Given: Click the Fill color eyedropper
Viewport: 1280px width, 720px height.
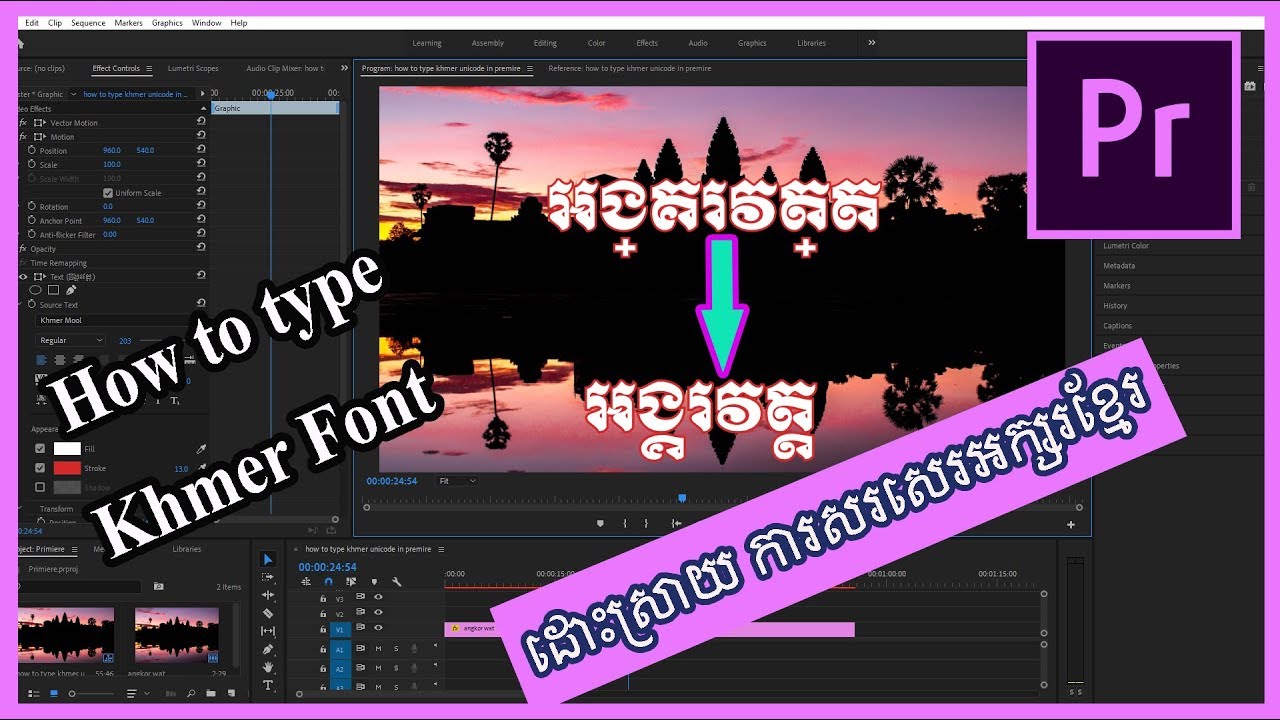Looking at the screenshot, I should coord(201,449).
